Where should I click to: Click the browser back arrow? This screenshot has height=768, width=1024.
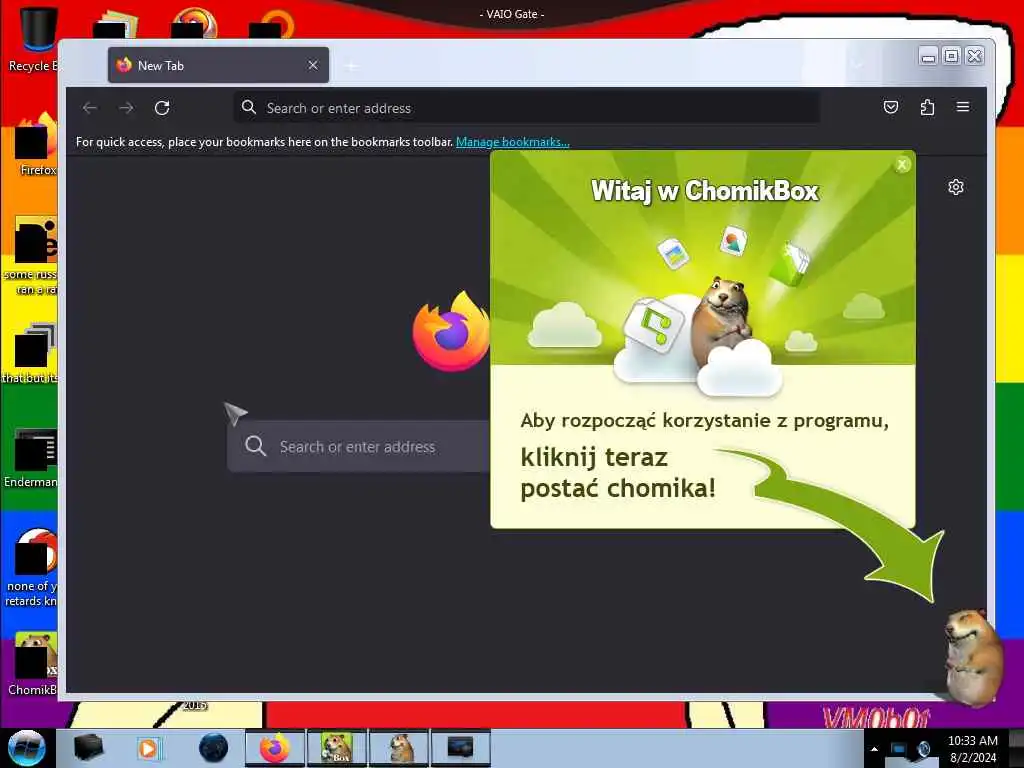tap(90, 108)
